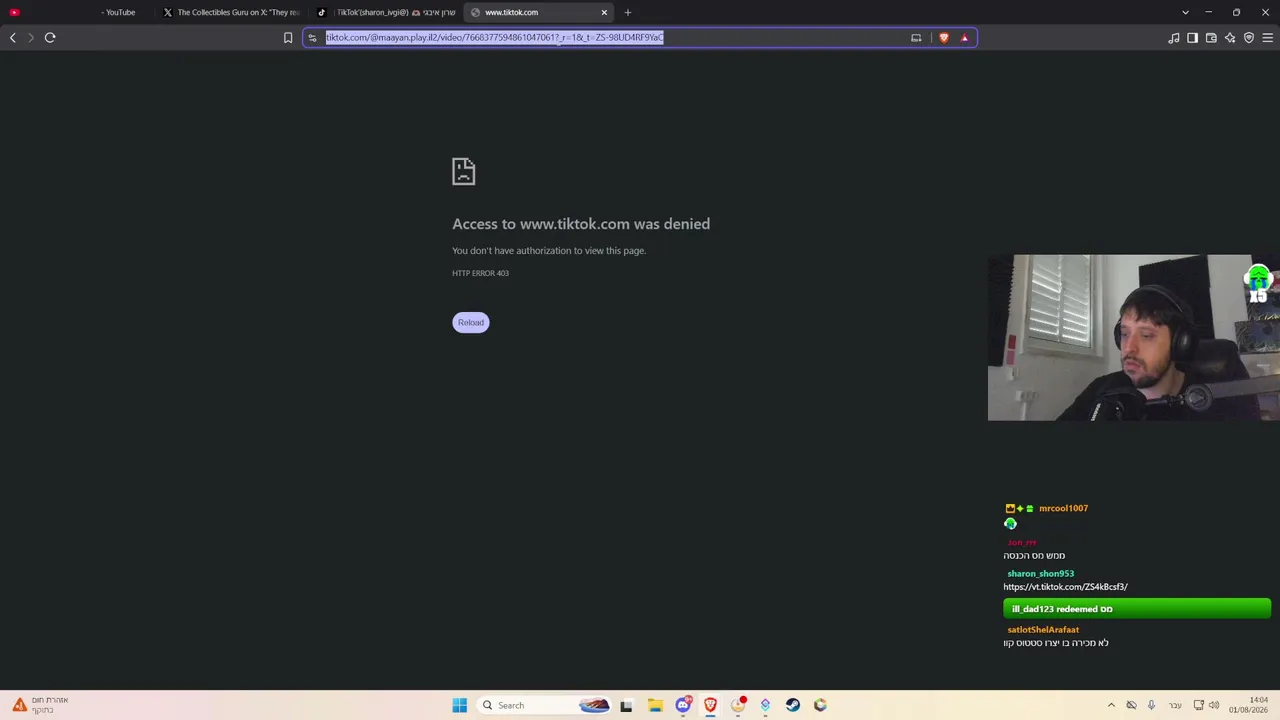Open the vt.tiktok.com link in chat
1280x720 pixels.
(x=1065, y=587)
